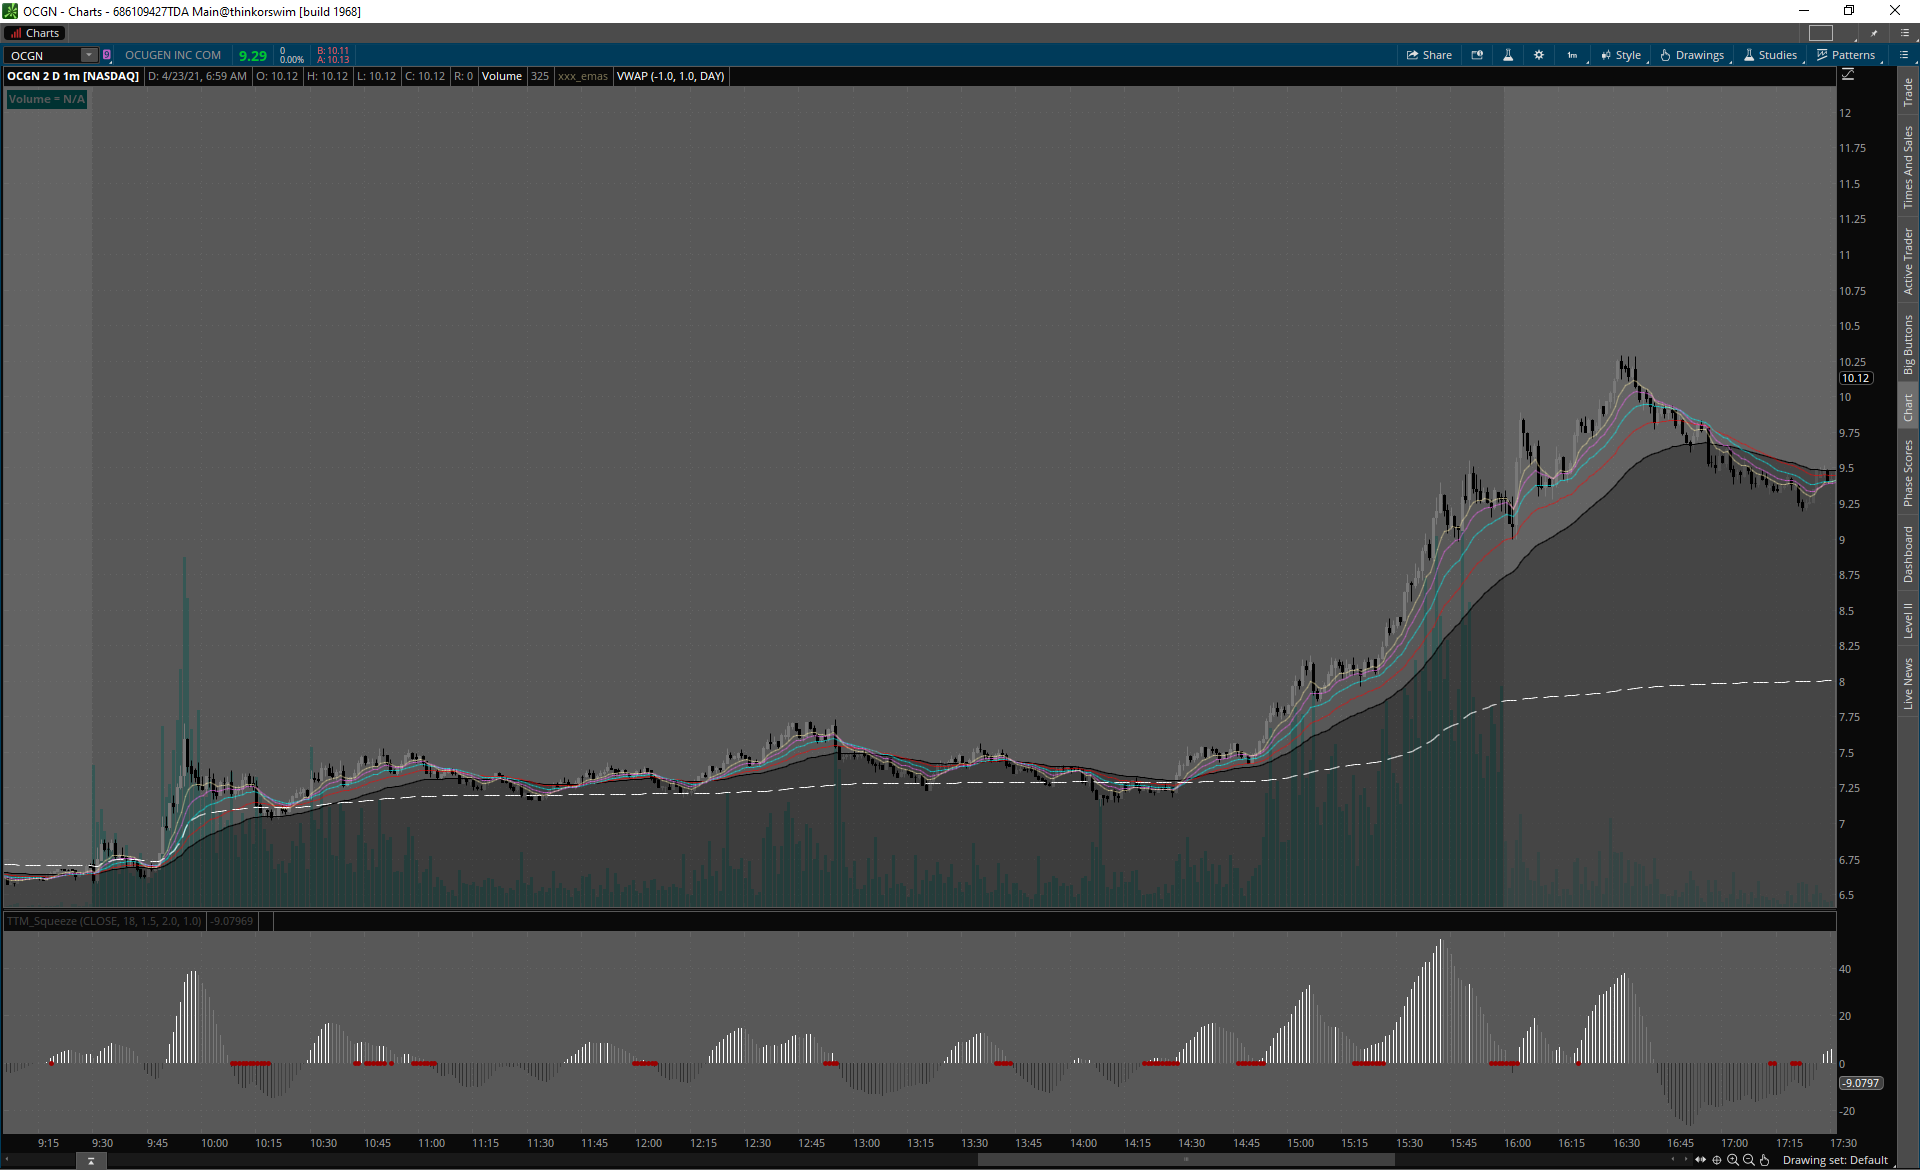Click the crosshair cursor icon
Screen dimensions: 1920x1170
1717,1160
